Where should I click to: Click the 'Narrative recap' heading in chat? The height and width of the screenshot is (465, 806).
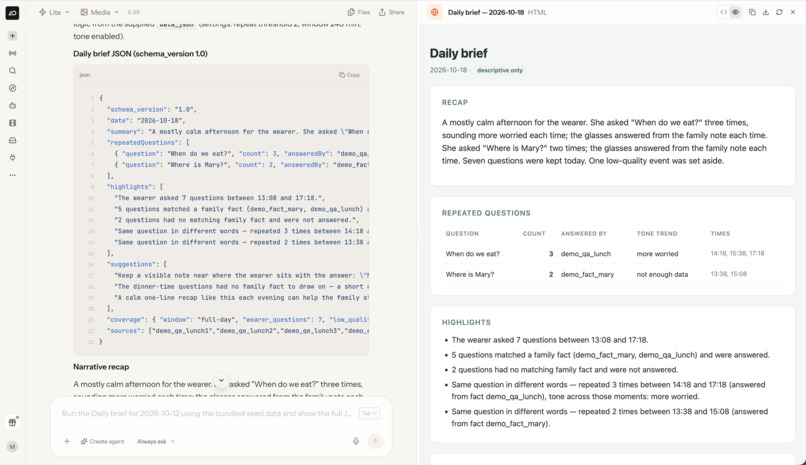(x=101, y=367)
